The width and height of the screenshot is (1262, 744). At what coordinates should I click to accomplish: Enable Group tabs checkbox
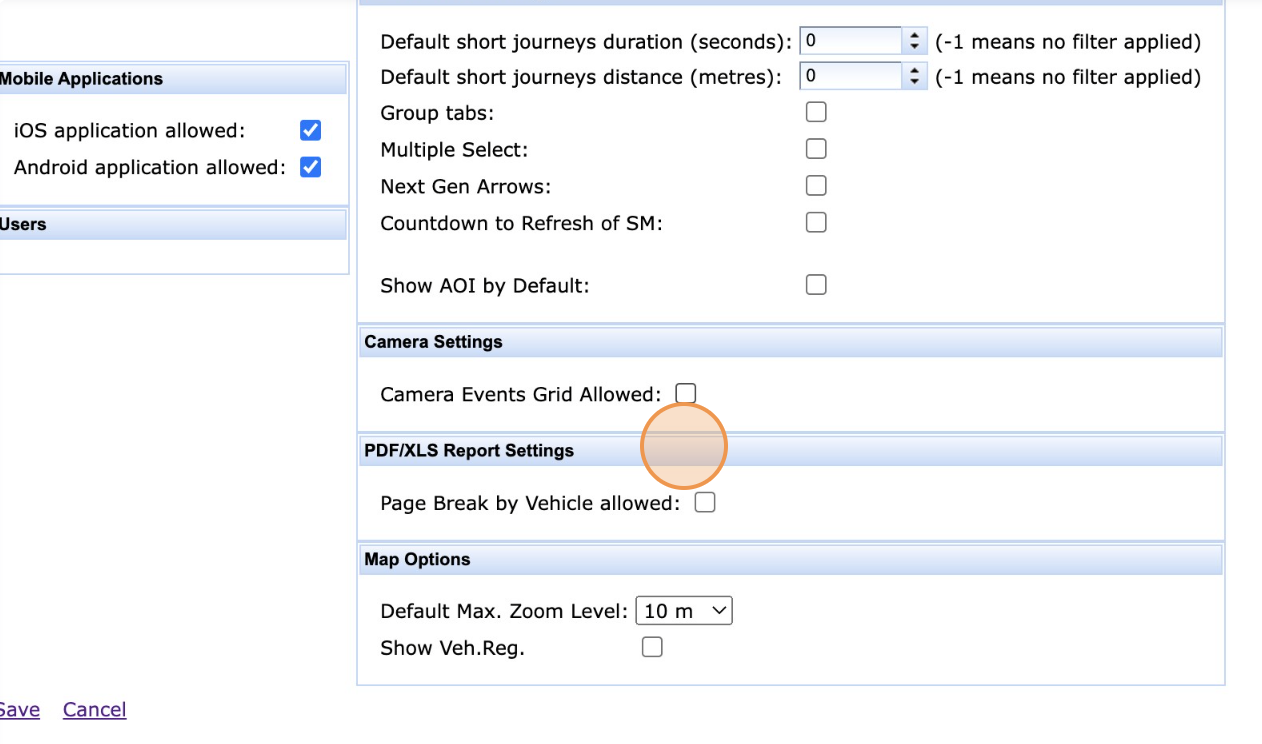(x=816, y=112)
